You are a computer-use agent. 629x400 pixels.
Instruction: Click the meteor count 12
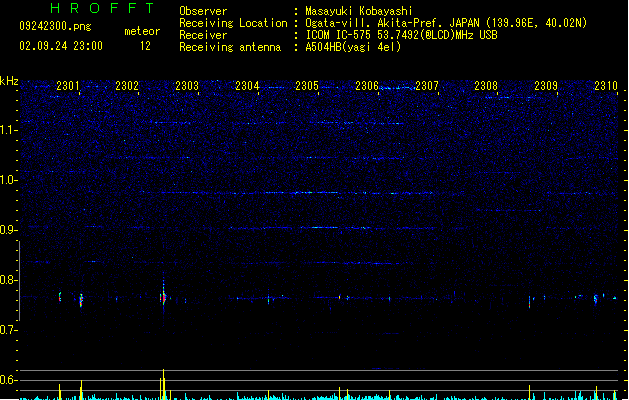145,46
